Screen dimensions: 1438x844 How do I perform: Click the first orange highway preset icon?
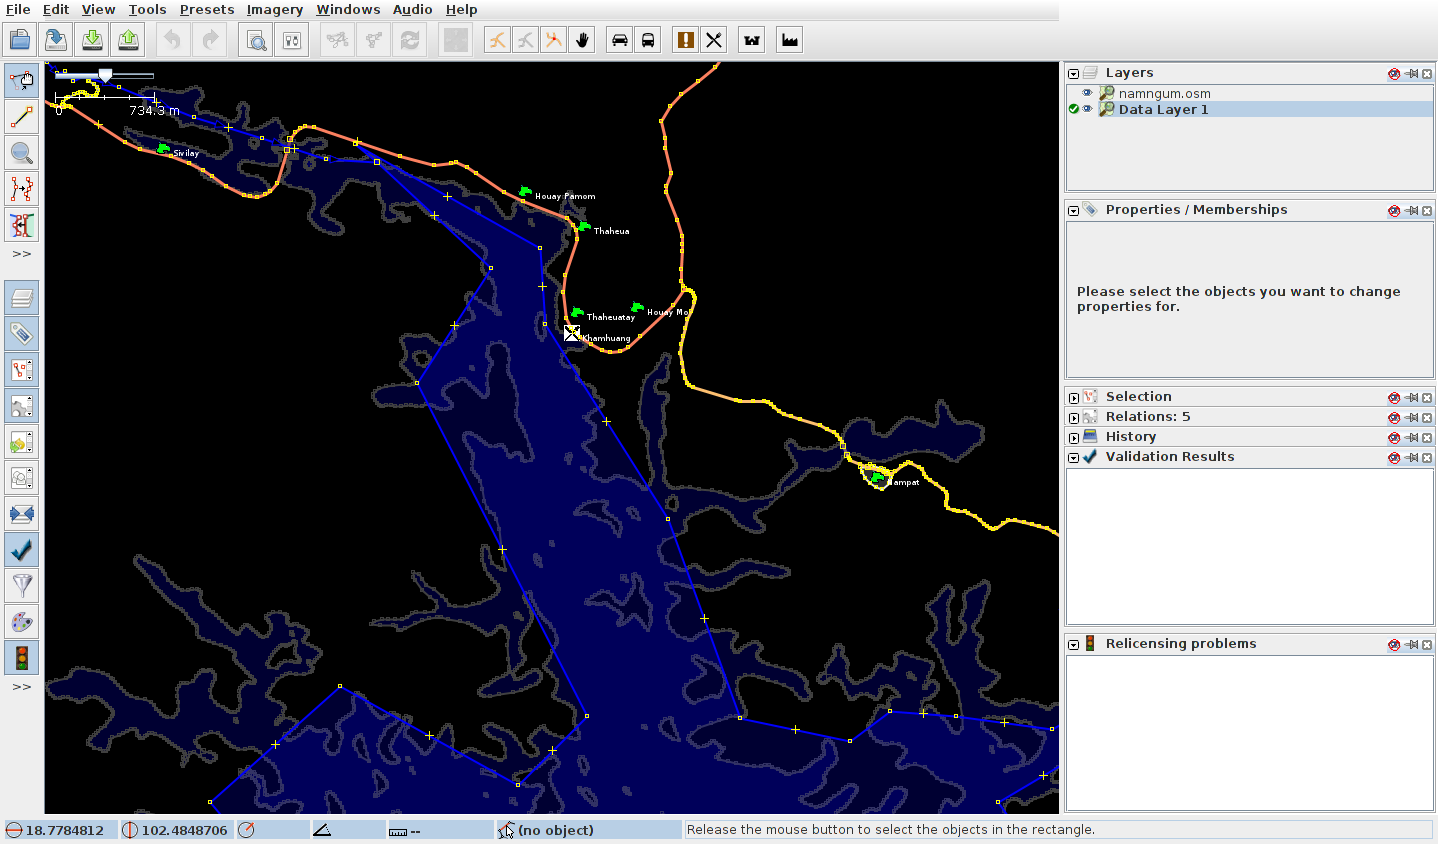497,40
